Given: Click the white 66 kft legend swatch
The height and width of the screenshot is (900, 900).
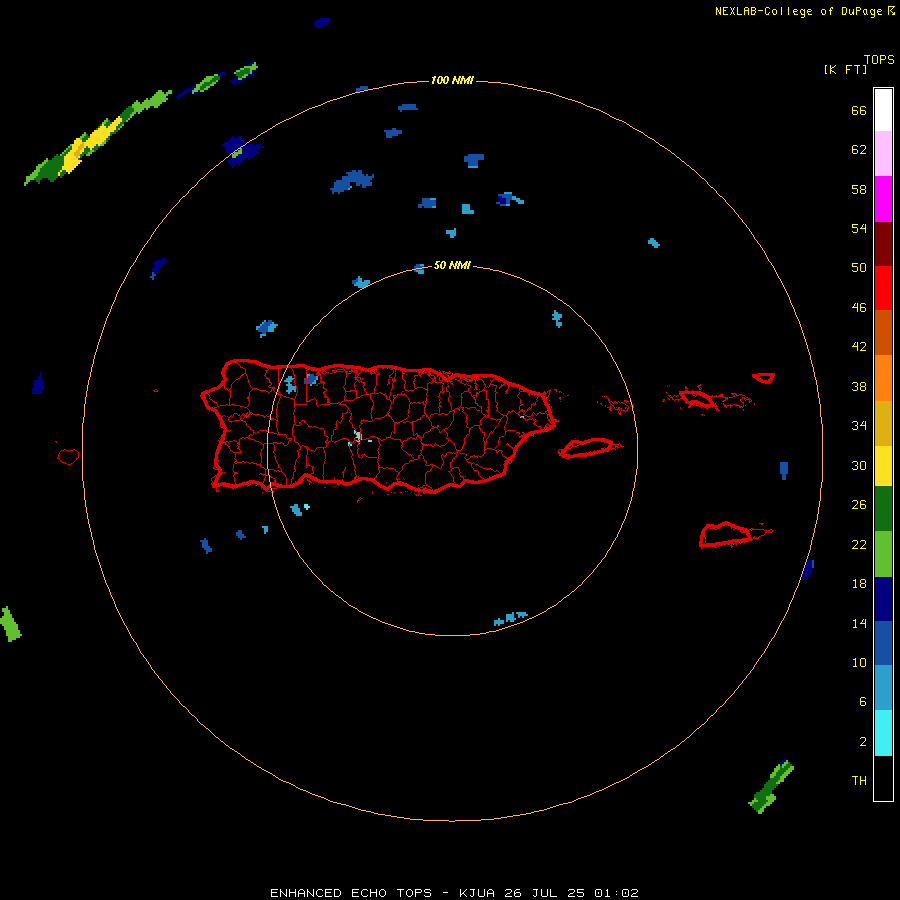Looking at the screenshot, I should click(883, 110).
